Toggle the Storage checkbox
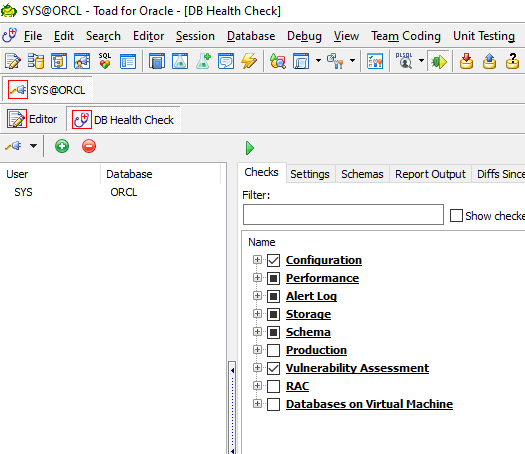Screen dimensions: 525x454 coord(274,314)
